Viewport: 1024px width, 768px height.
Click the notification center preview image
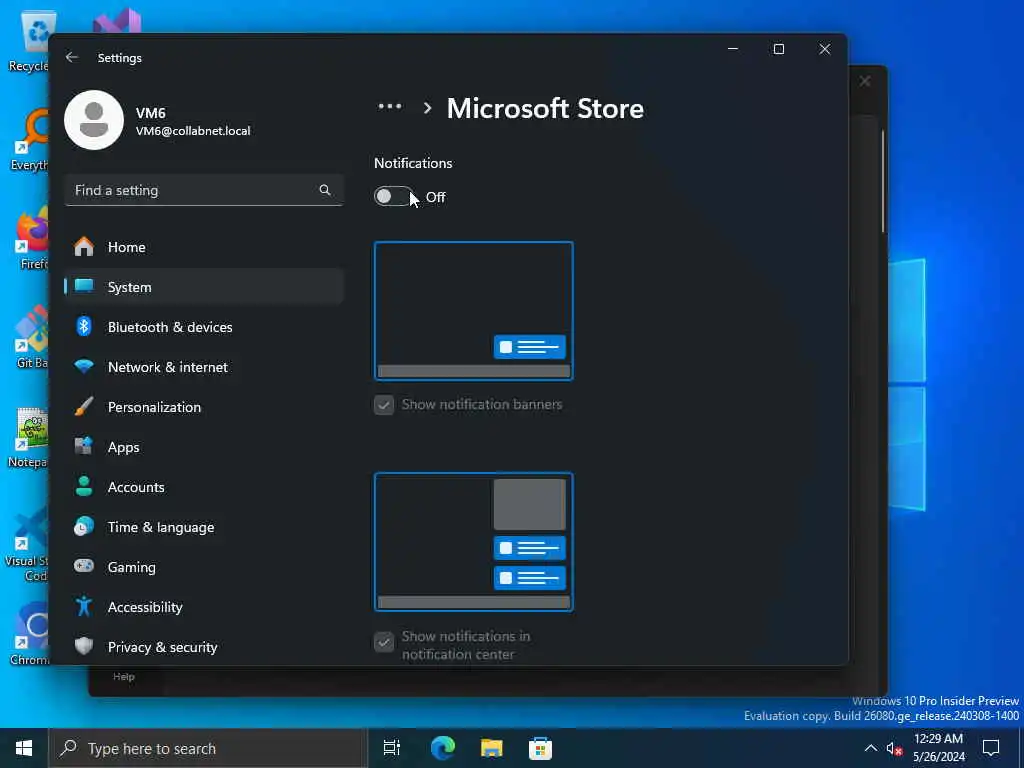pyautogui.click(x=473, y=542)
